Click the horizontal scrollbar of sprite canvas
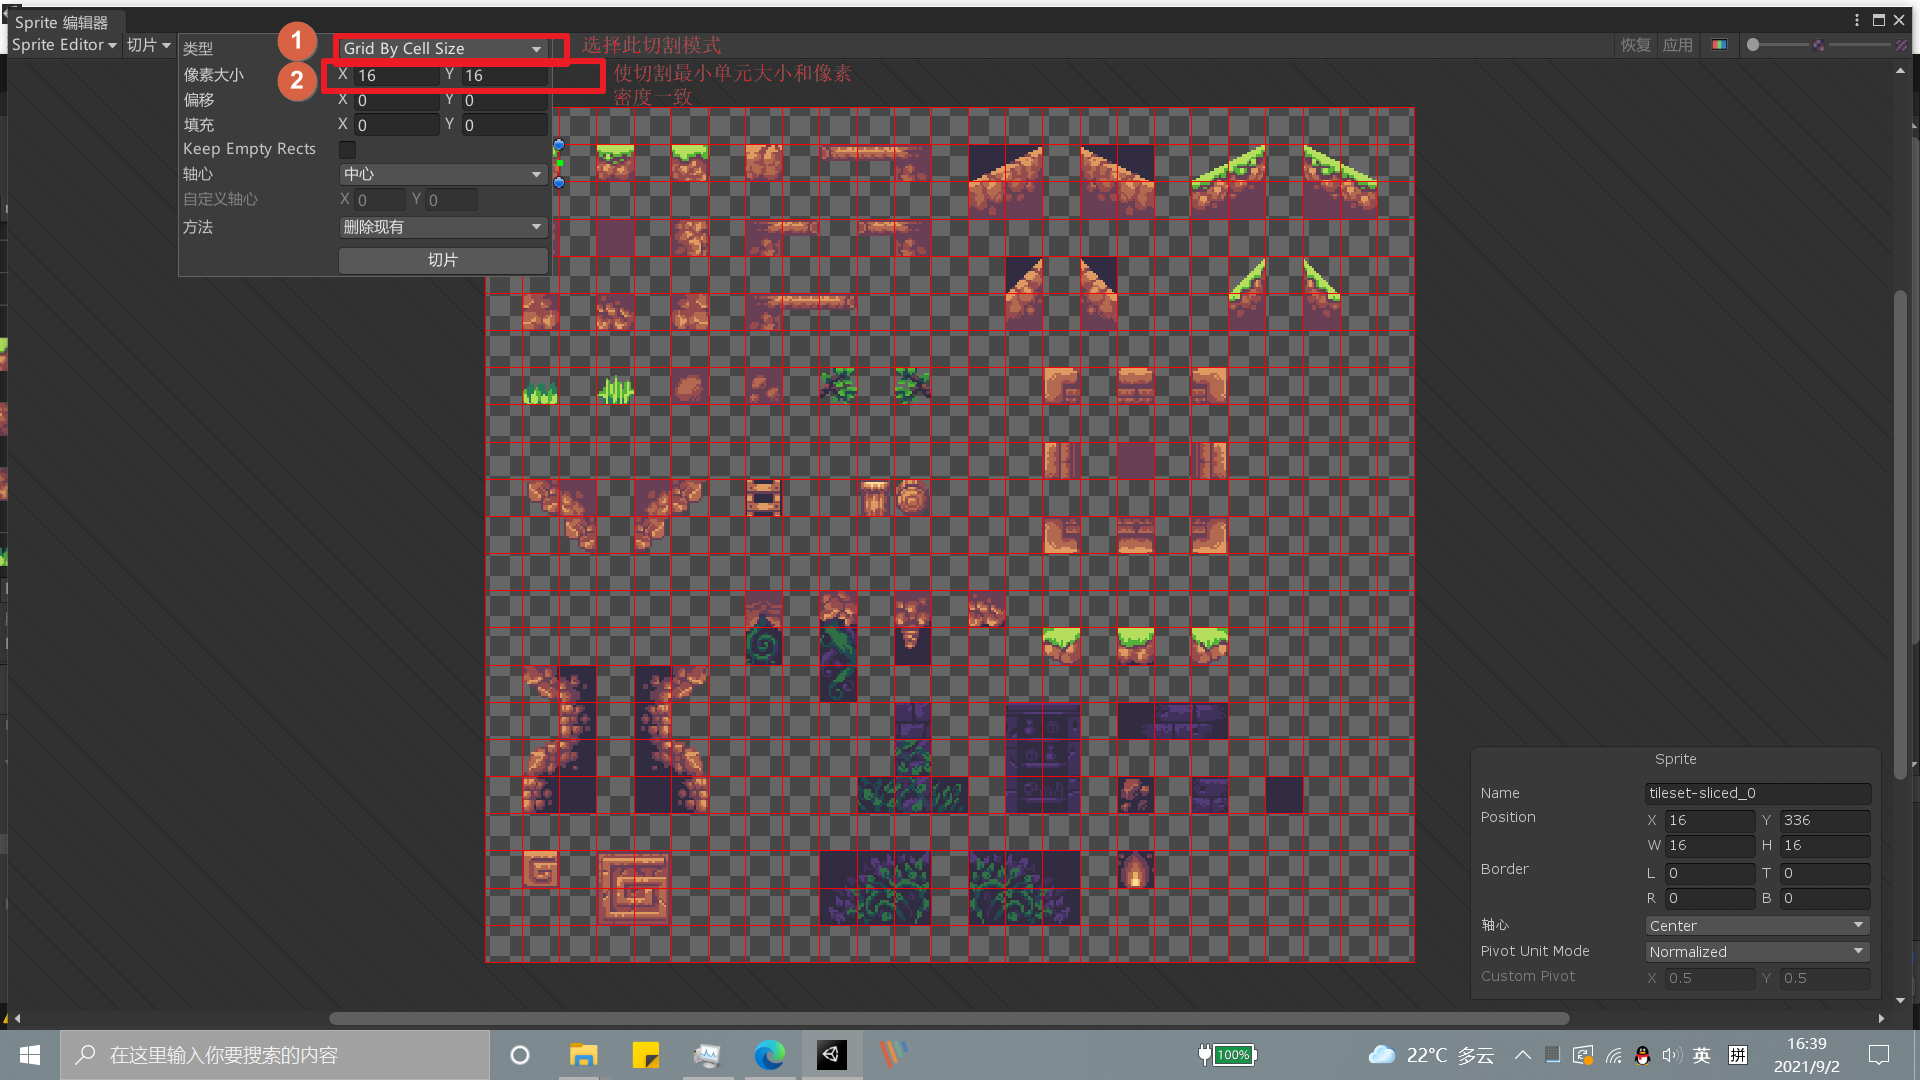This screenshot has height=1080, width=1920. click(948, 1018)
